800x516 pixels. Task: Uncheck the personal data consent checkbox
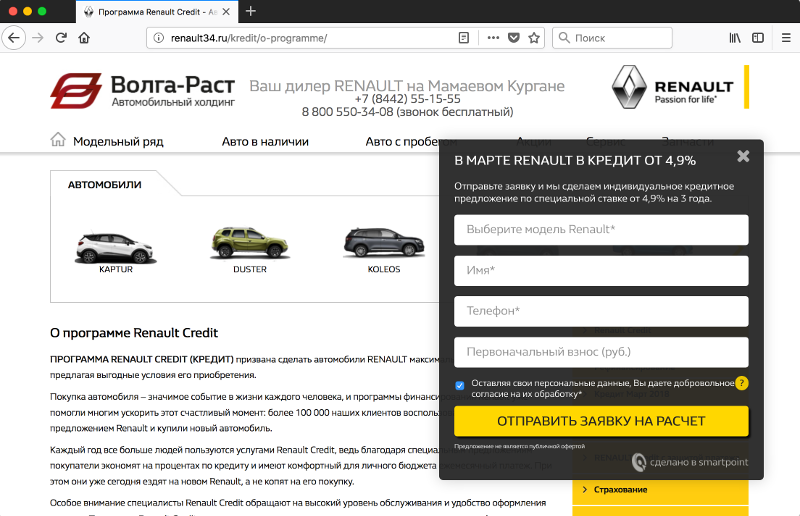460,385
